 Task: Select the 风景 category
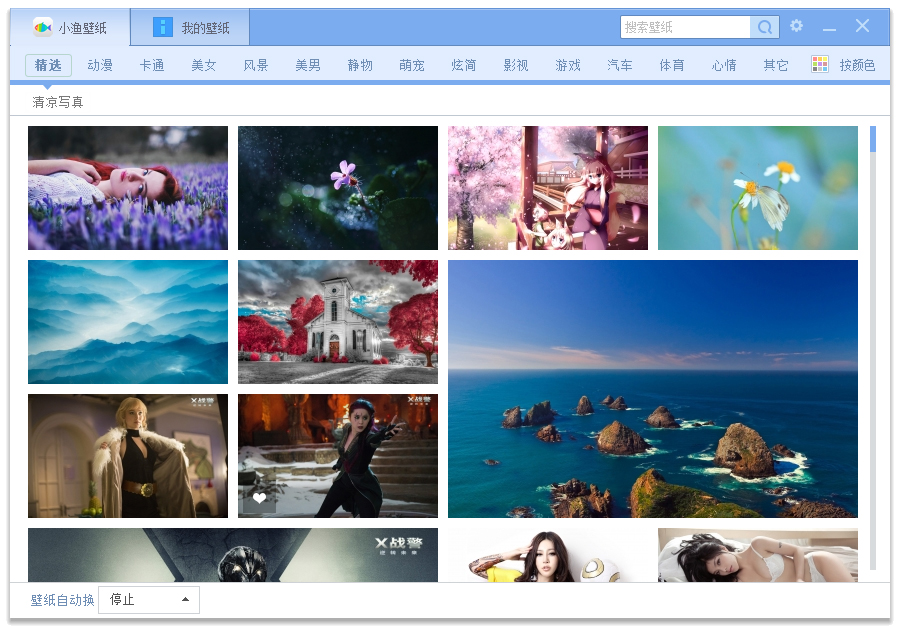coord(256,65)
